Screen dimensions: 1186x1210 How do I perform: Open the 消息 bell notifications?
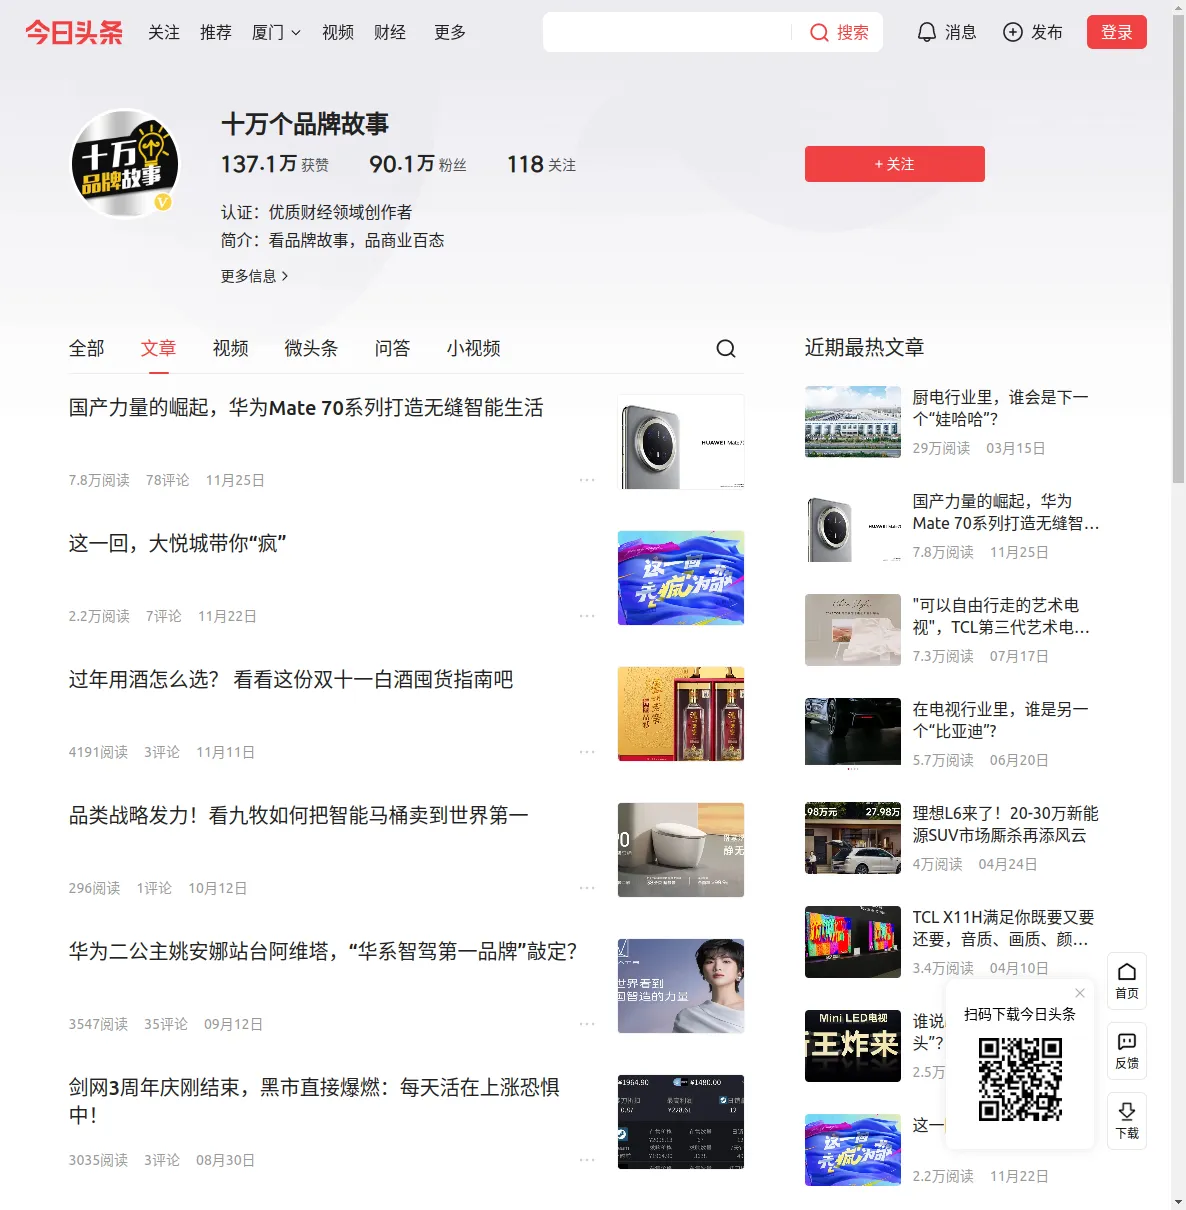[x=946, y=32]
